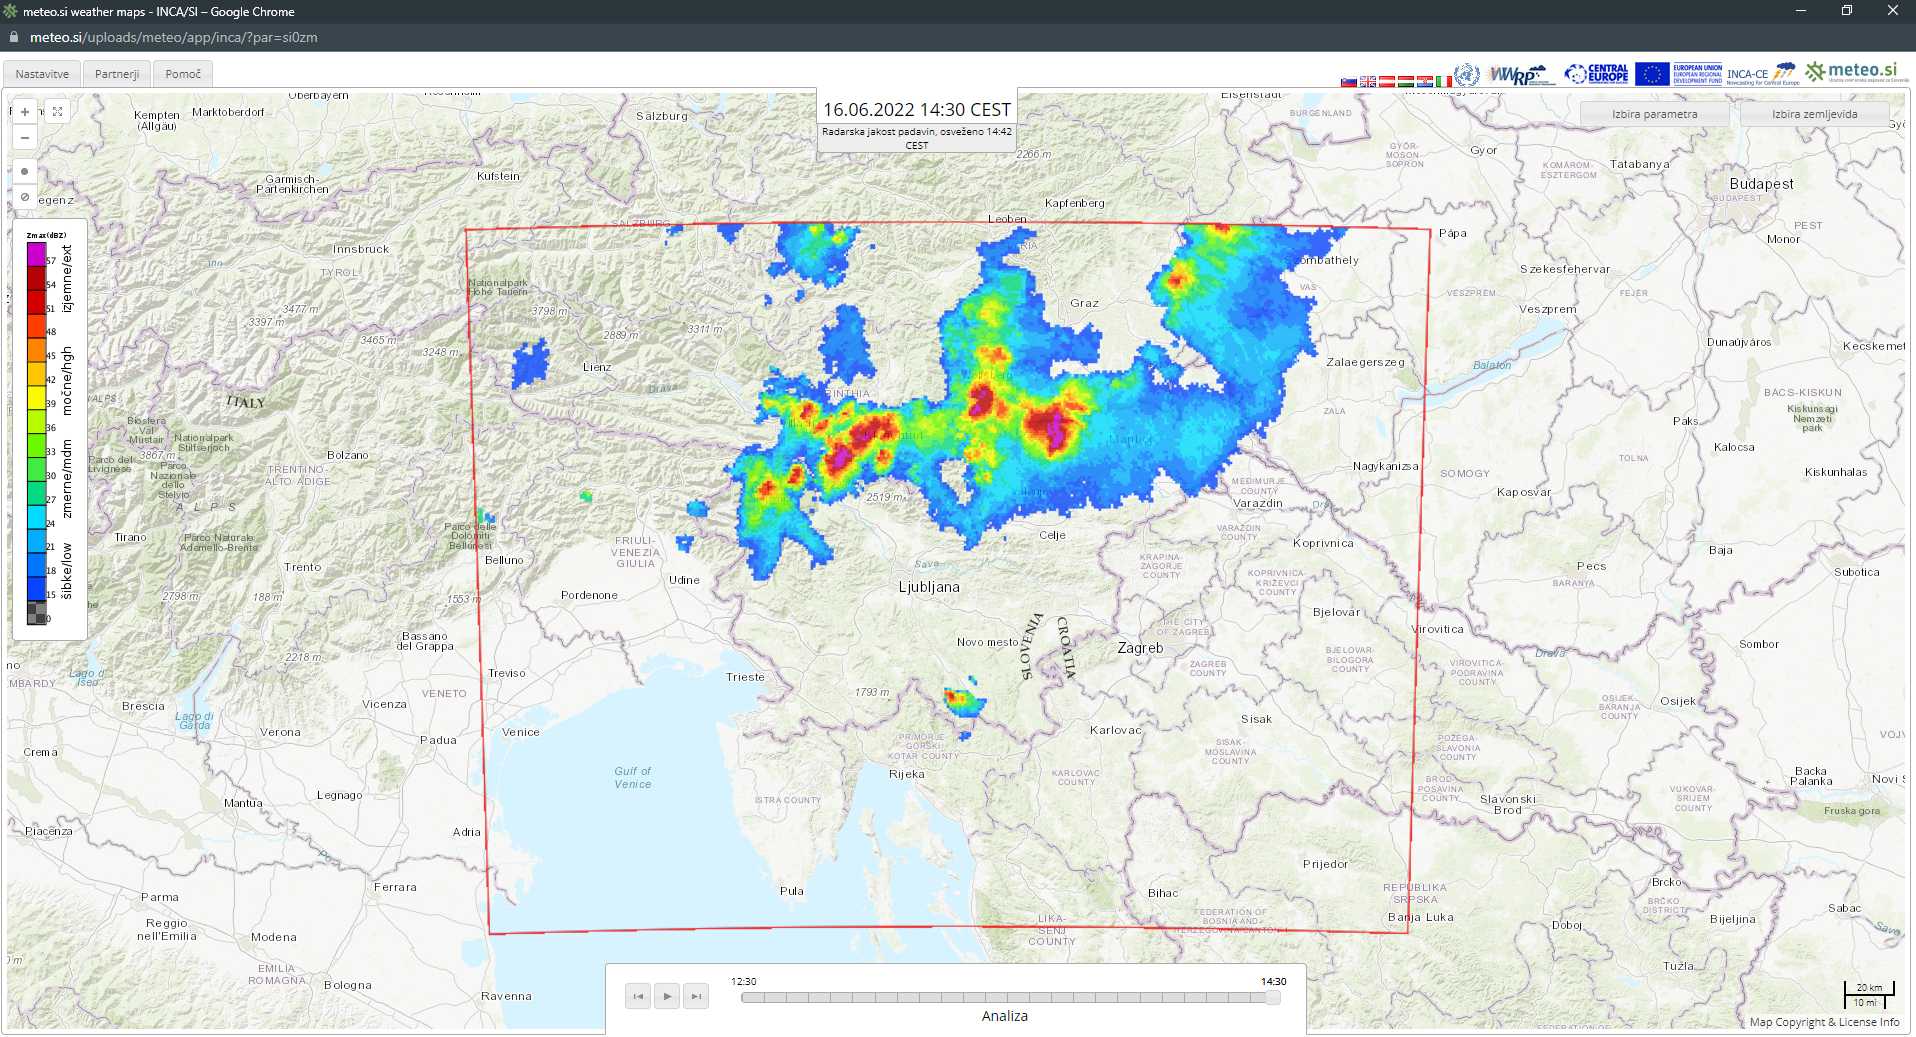Screen dimensions: 1916x1037
Task: Click the animation timeline track midpoint
Action: click(1010, 997)
